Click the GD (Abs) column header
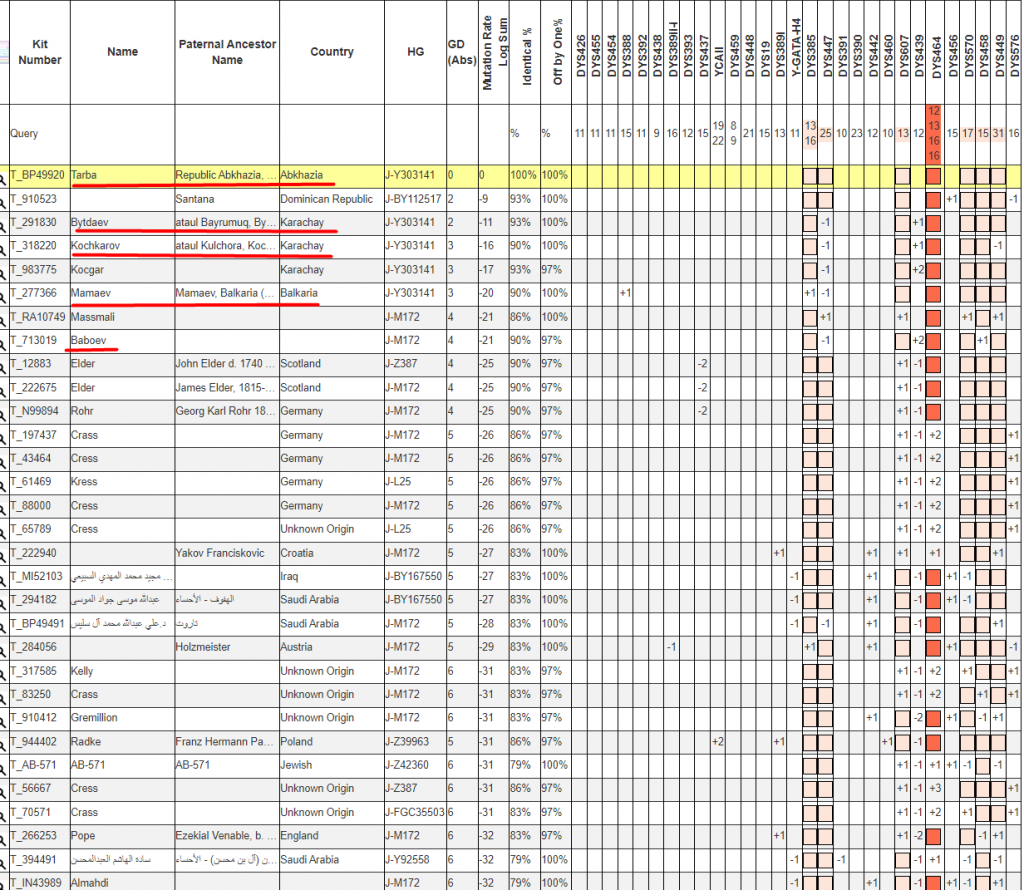Screen dimensions: 1024x890 [x=456, y=52]
